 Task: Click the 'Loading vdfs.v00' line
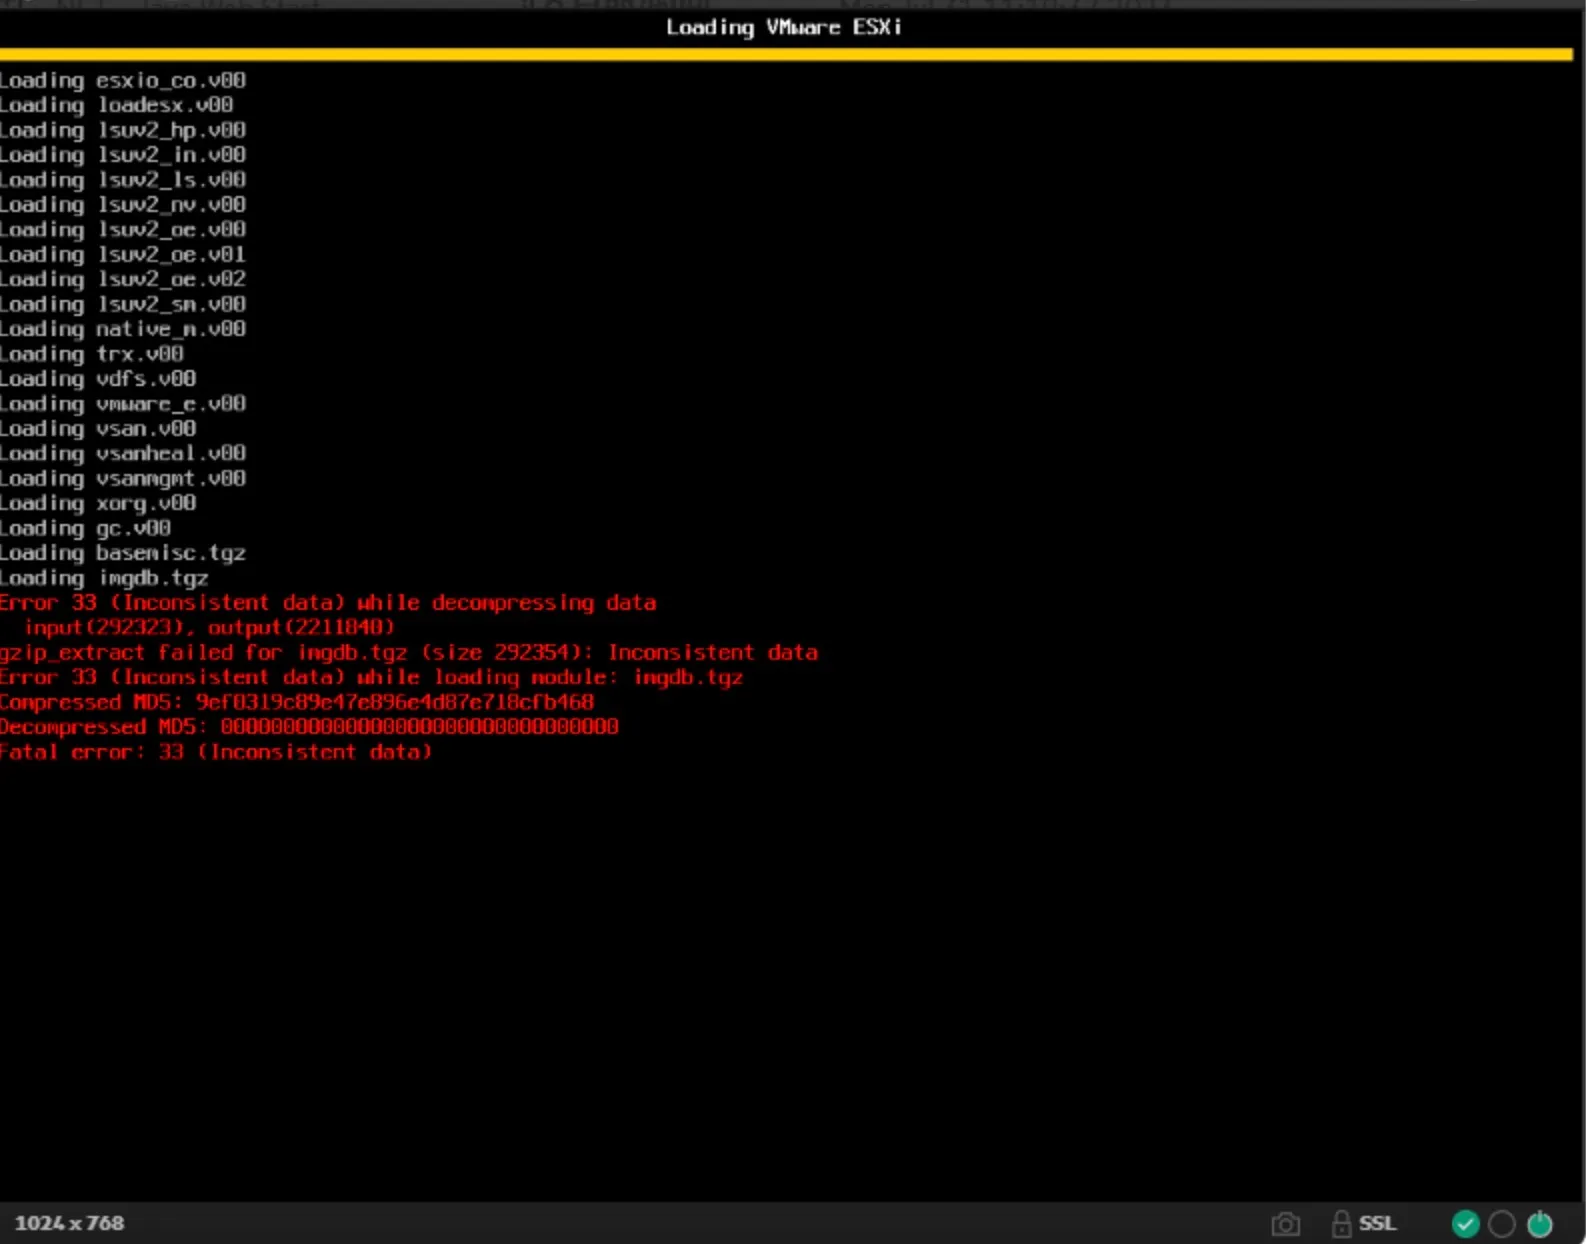point(98,379)
